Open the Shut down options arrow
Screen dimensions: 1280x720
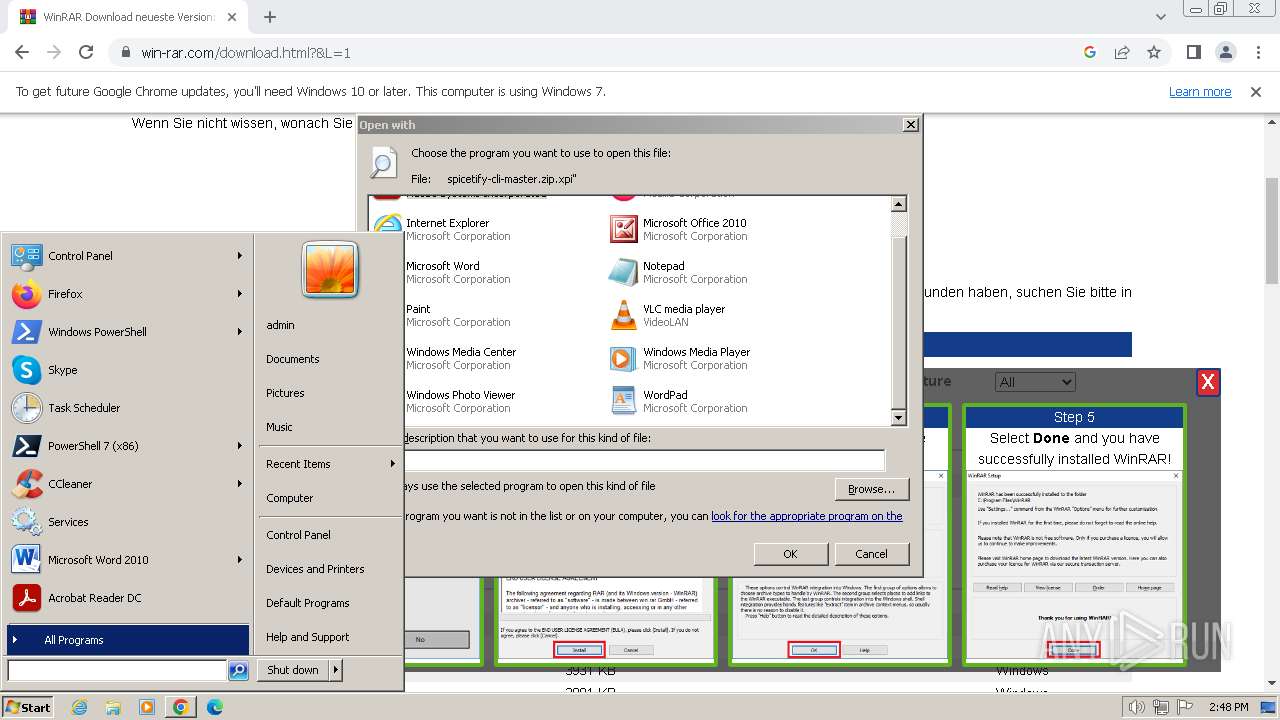tap(336, 670)
